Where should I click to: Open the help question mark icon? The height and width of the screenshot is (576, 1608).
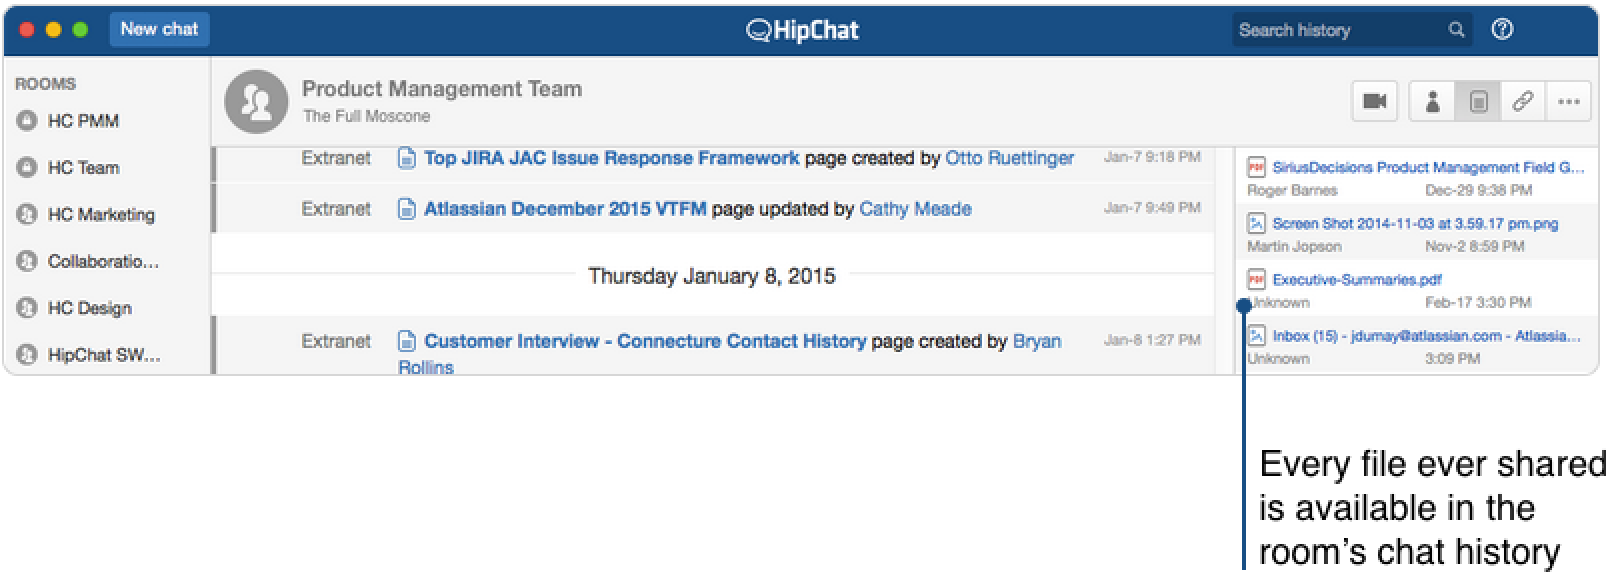point(1502,30)
